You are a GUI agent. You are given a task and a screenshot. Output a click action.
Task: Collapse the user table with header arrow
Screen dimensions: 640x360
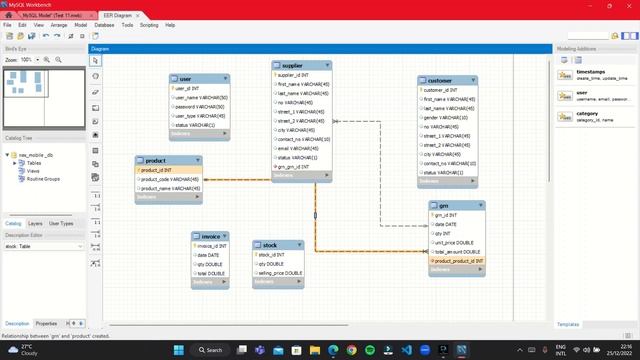pos(225,78)
